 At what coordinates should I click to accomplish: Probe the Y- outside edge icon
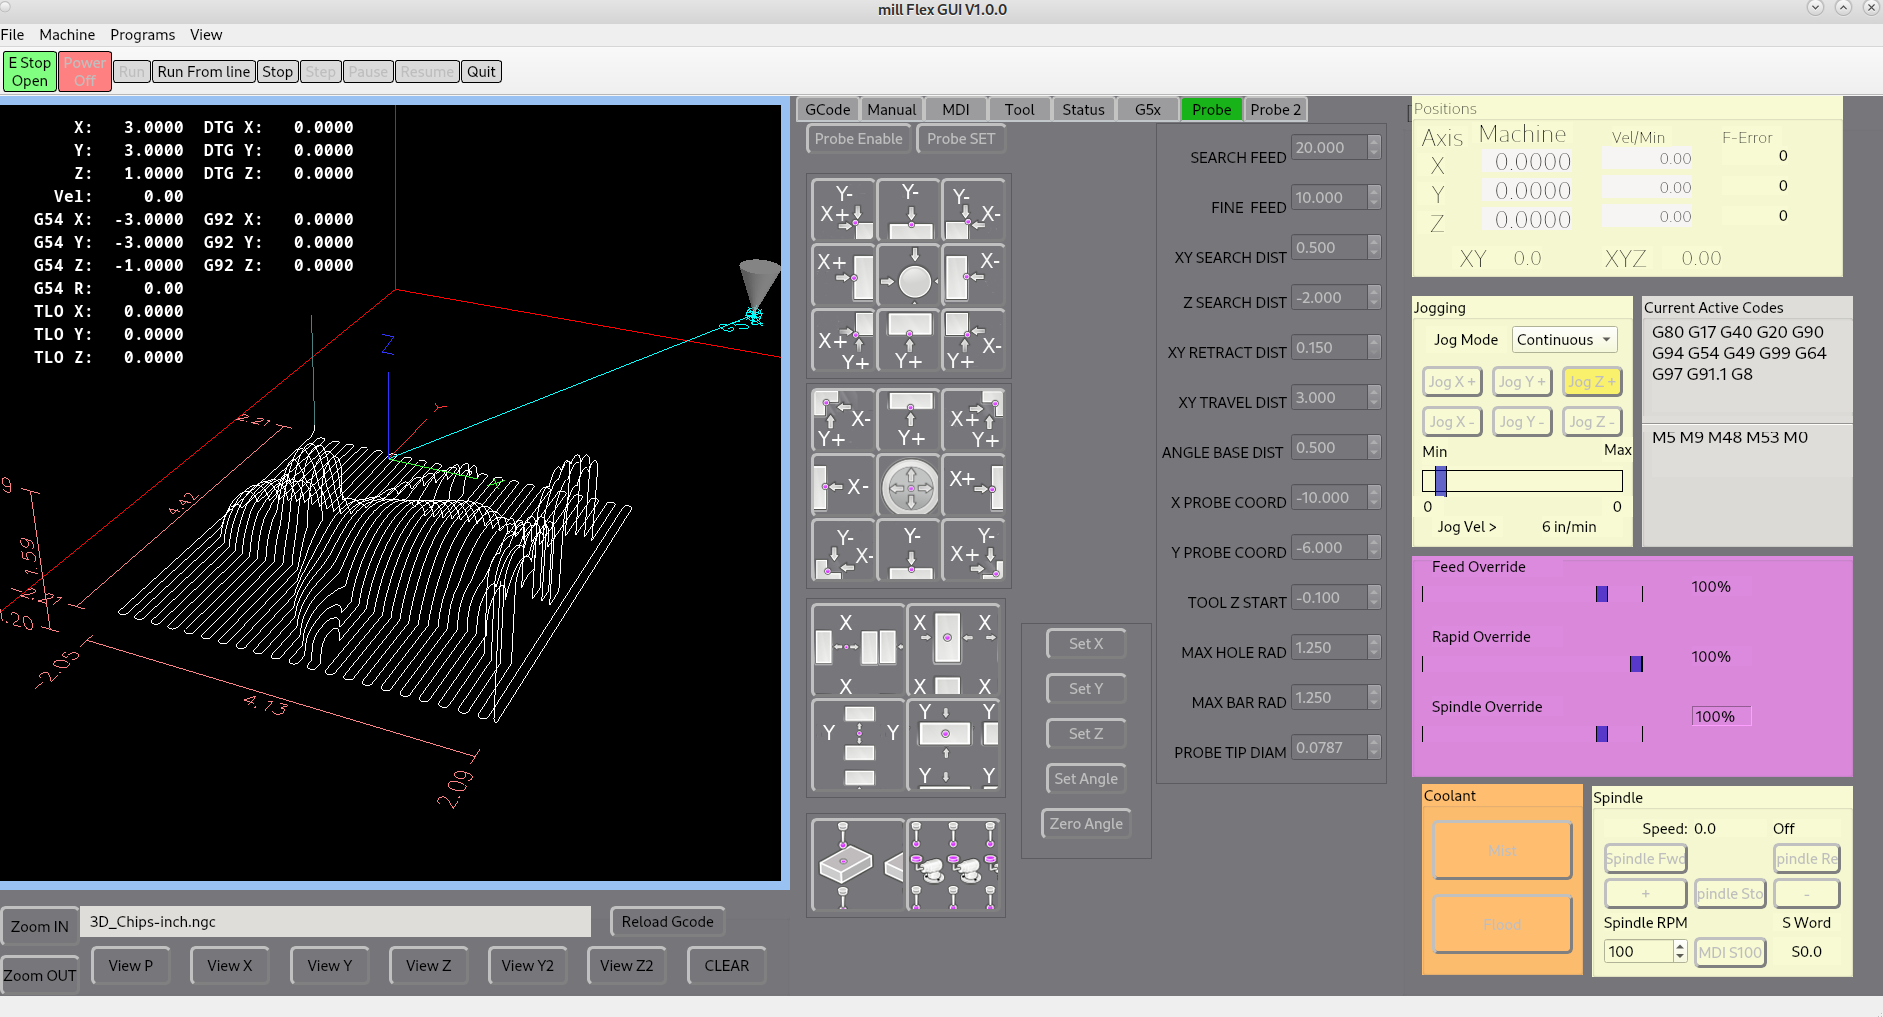click(909, 210)
